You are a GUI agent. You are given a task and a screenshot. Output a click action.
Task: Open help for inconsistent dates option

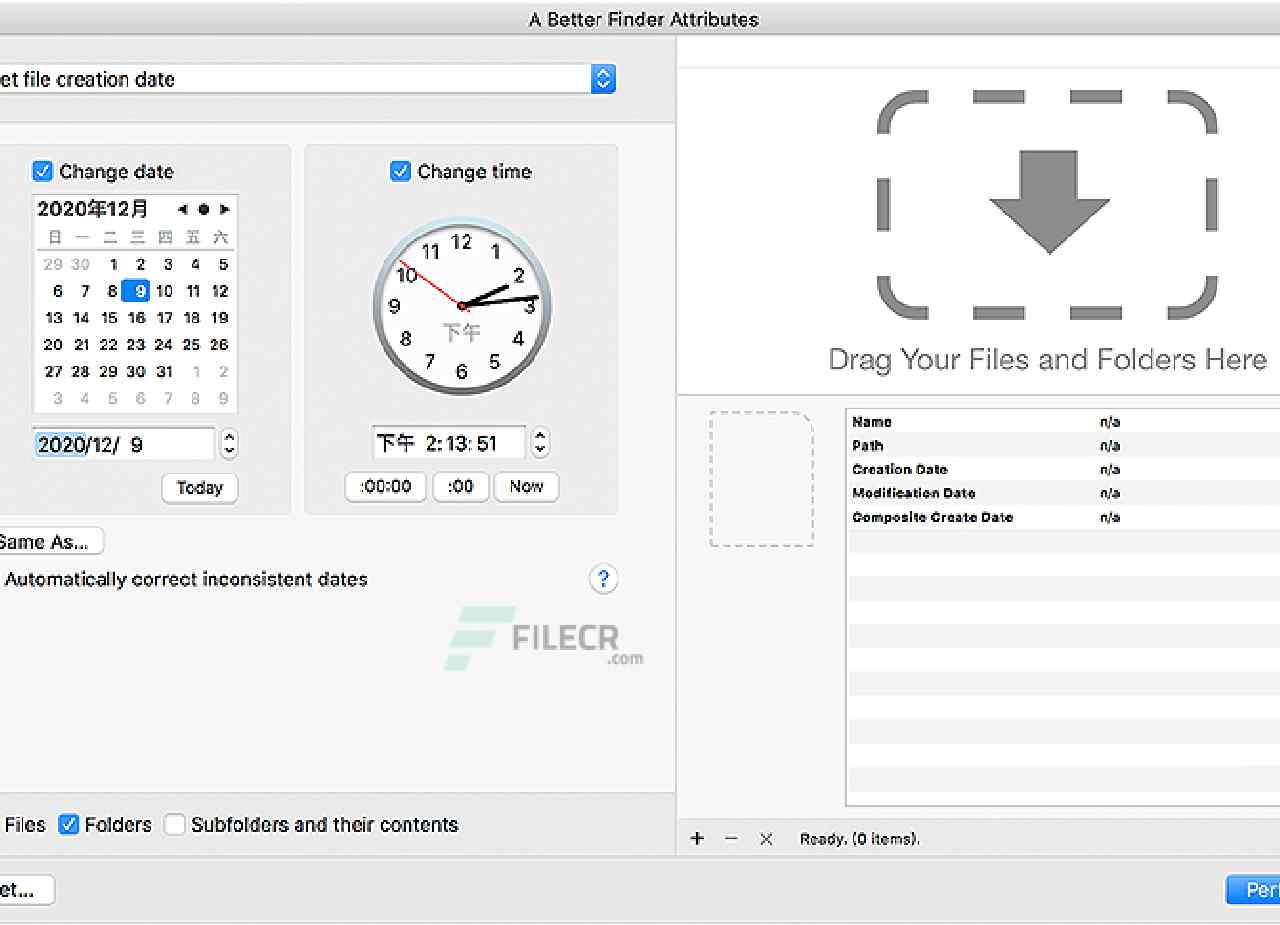tap(603, 579)
